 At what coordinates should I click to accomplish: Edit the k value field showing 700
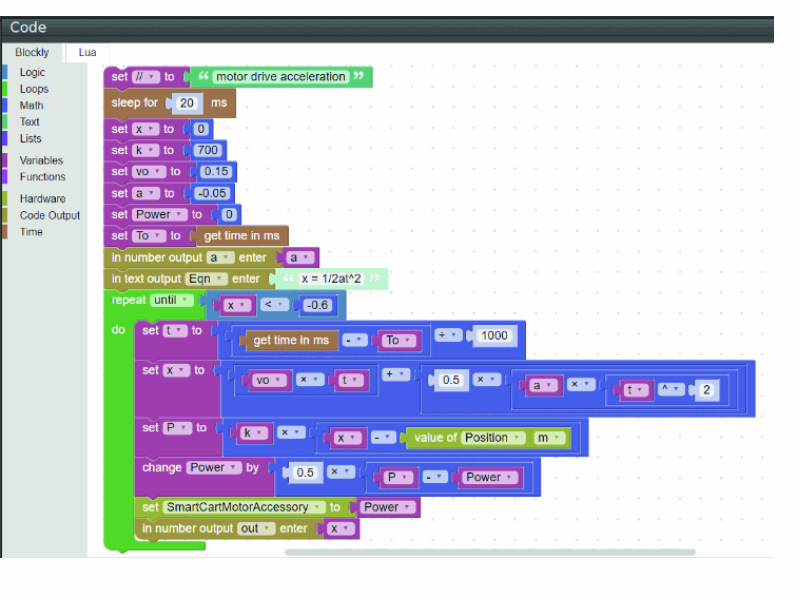[x=208, y=150]
